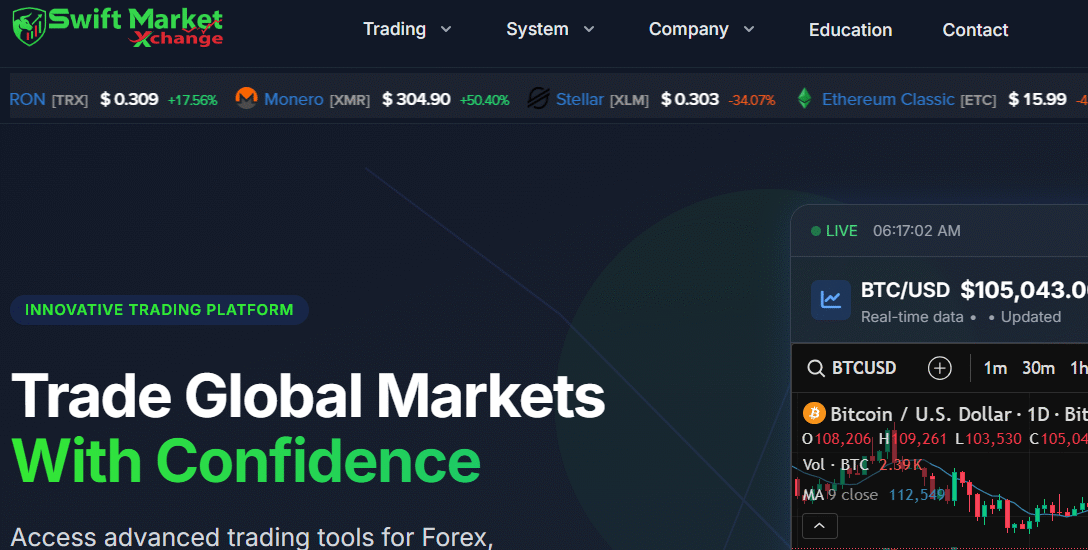Open symbol search magnifier beside BTCUSD
This screenshot has width=1088, height=550.
coord(816,368)
